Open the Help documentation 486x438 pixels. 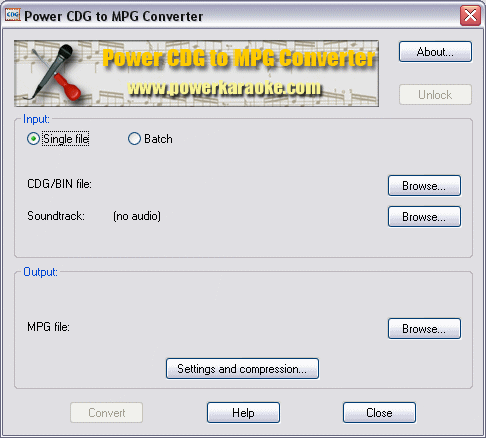tap(243, 413)
